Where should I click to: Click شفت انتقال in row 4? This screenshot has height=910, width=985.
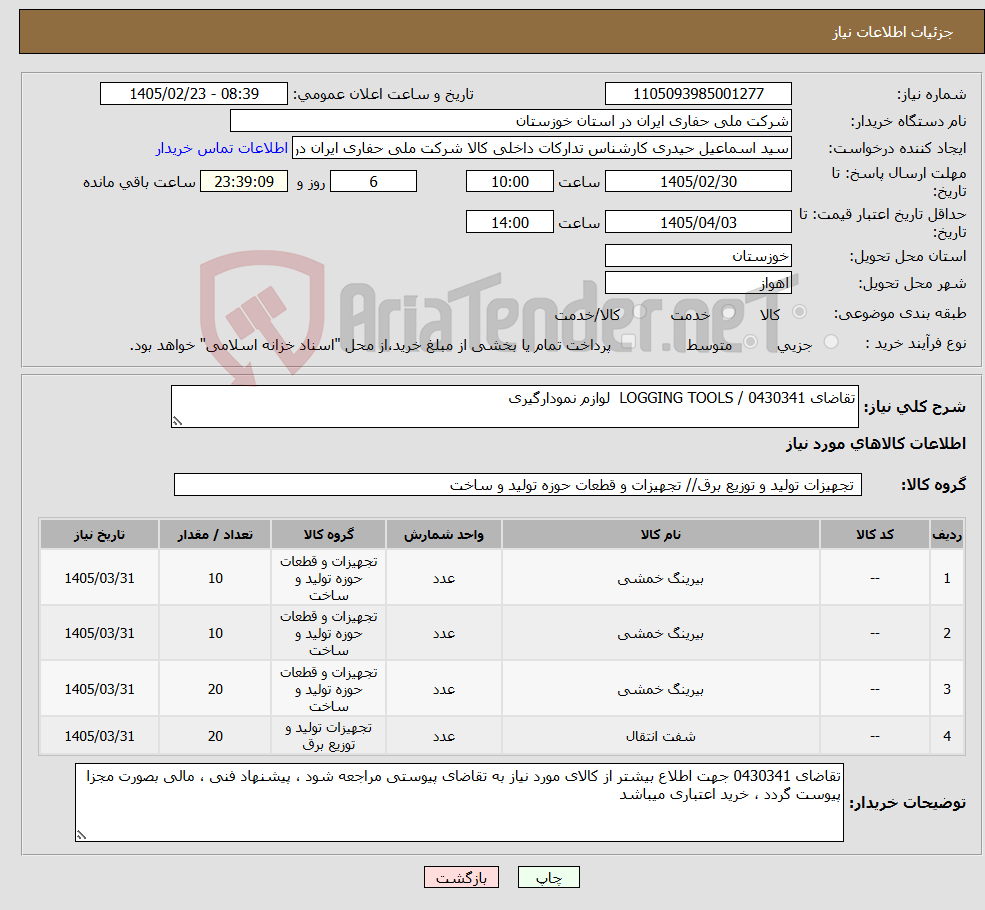[660, 736]
